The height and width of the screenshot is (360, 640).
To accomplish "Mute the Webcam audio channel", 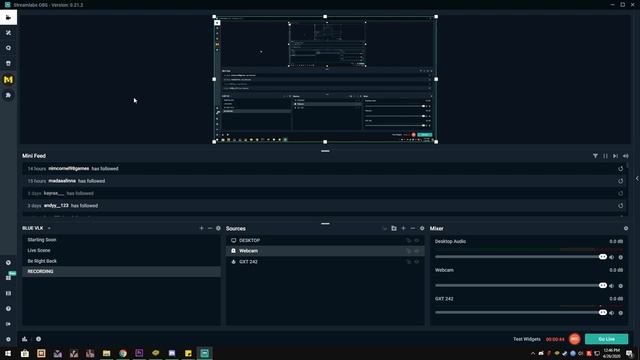I will (611, 286).
